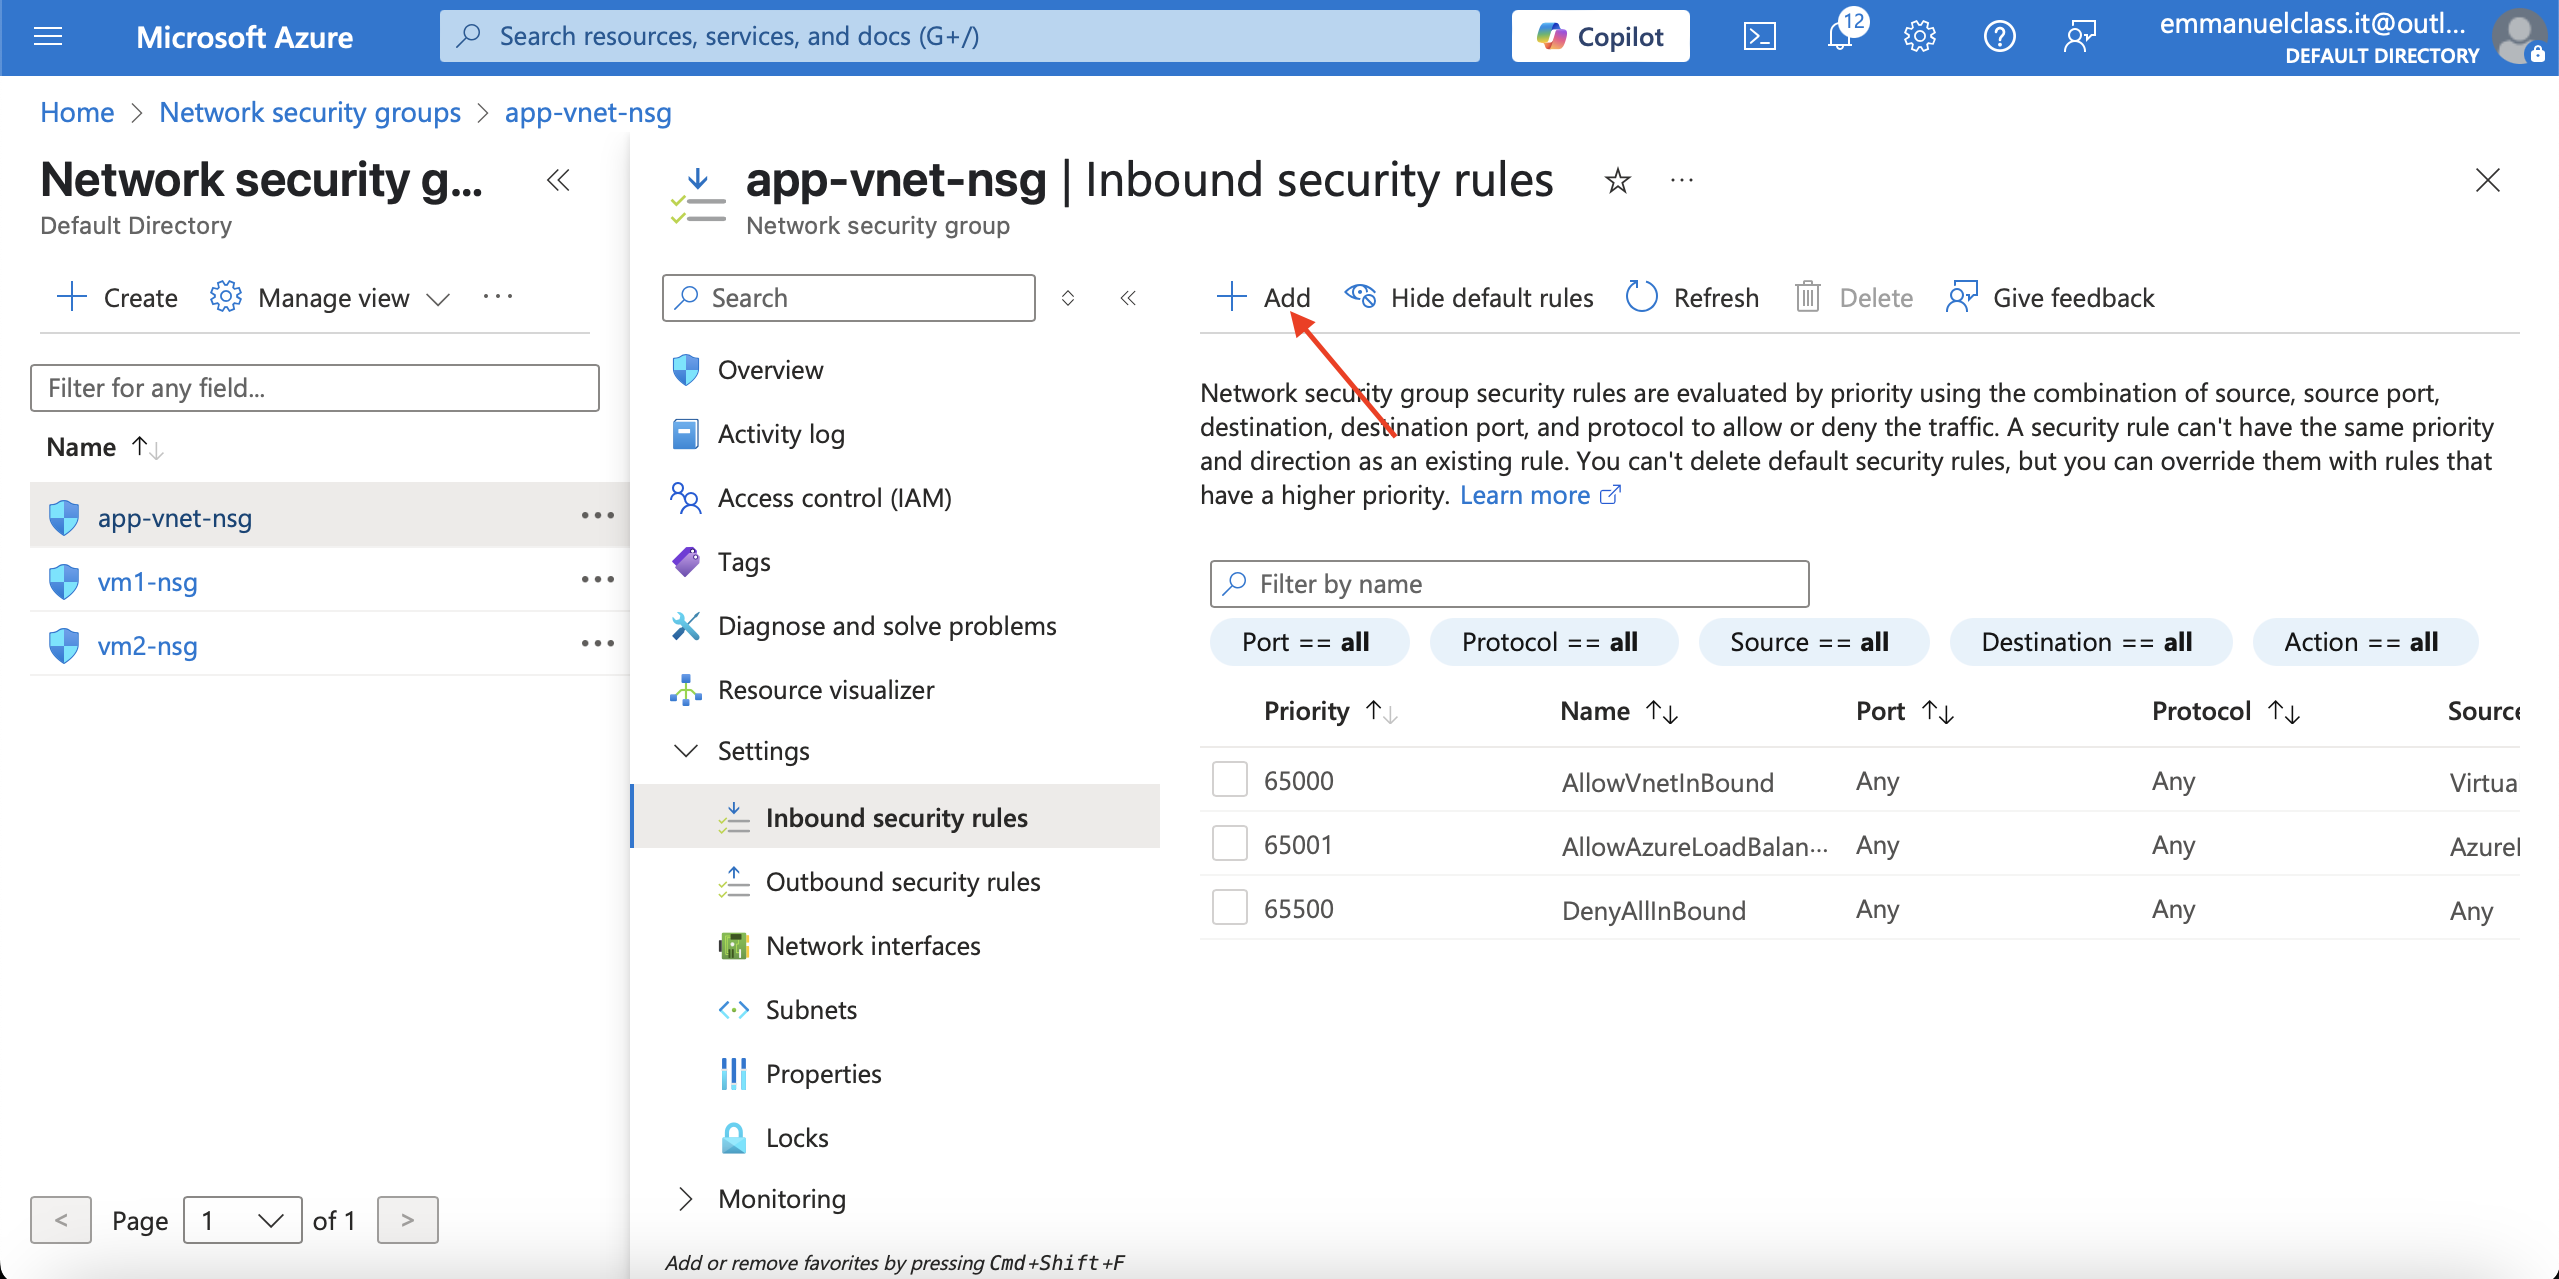Select checkbox for rule 65000 AllowVnetInBound
This screenshot has width=2559, height=1279.
pos(1229,779)
